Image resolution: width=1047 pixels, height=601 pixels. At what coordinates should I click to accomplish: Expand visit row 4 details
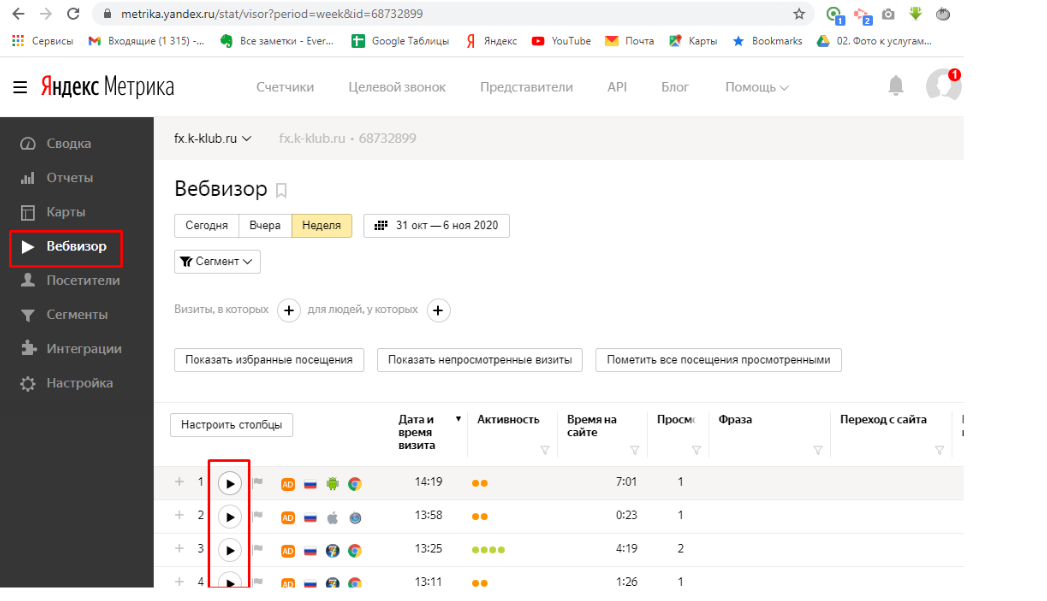point(179,582)
